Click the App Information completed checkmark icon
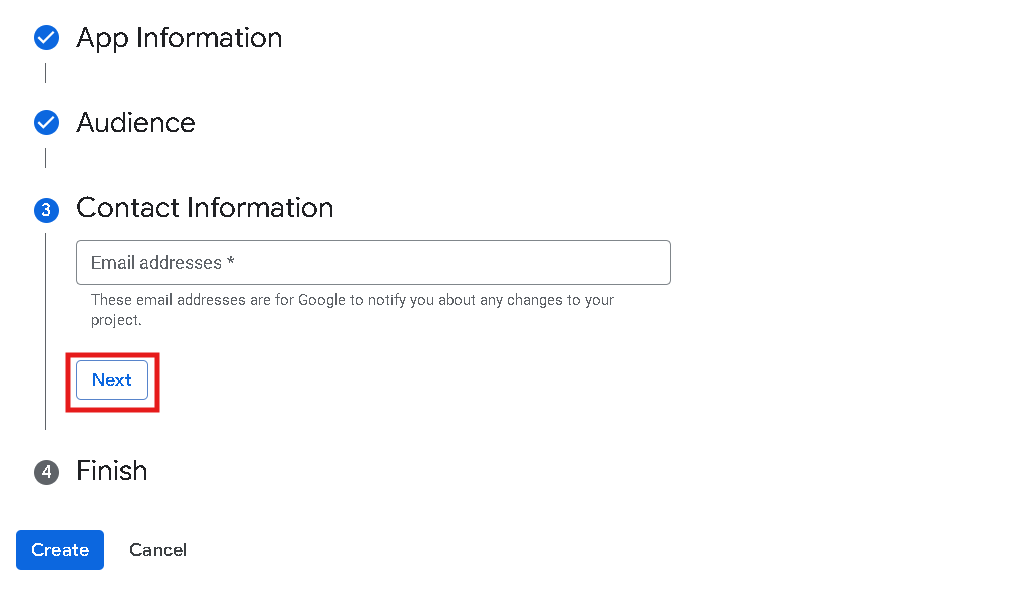Image resolution: width=1021 pixels, height=607 pixels. click(46, 38)
